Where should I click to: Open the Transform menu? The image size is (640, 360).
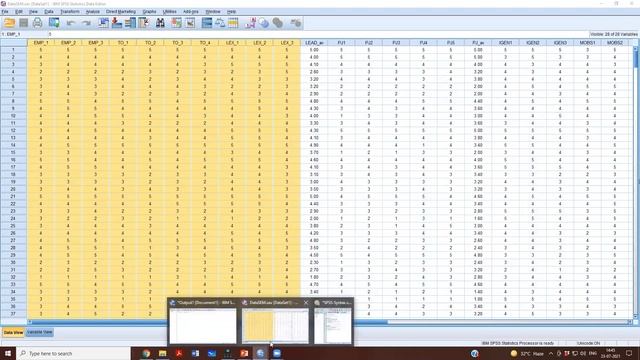point(70,11)
